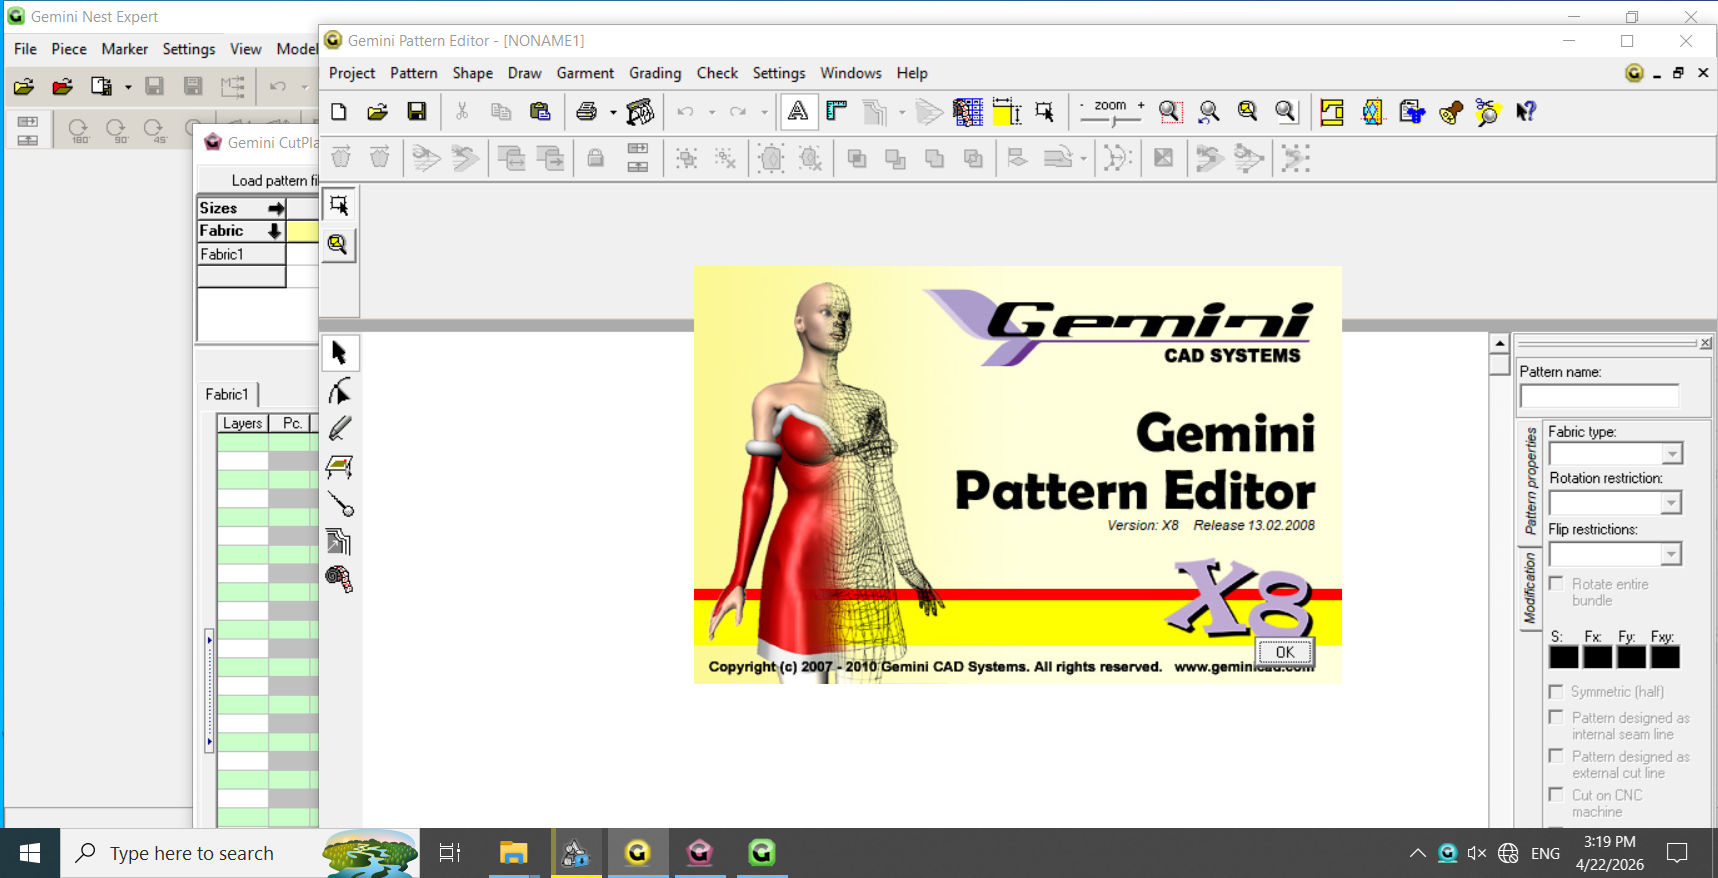Expand the Flip restrictions combo box
The height and width of the screenshot is (878, 1718).
pyautogui.click(x=1672, y=554)
